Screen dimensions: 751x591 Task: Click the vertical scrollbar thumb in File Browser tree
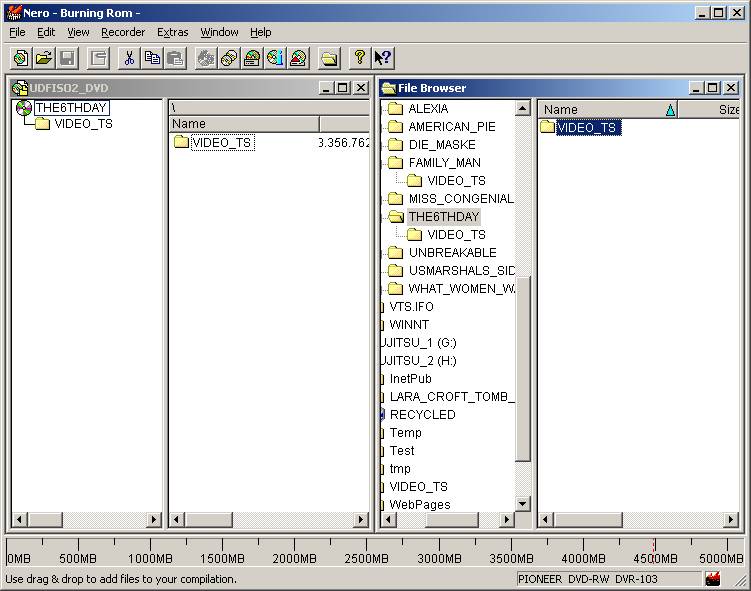(x=523, y=369)
